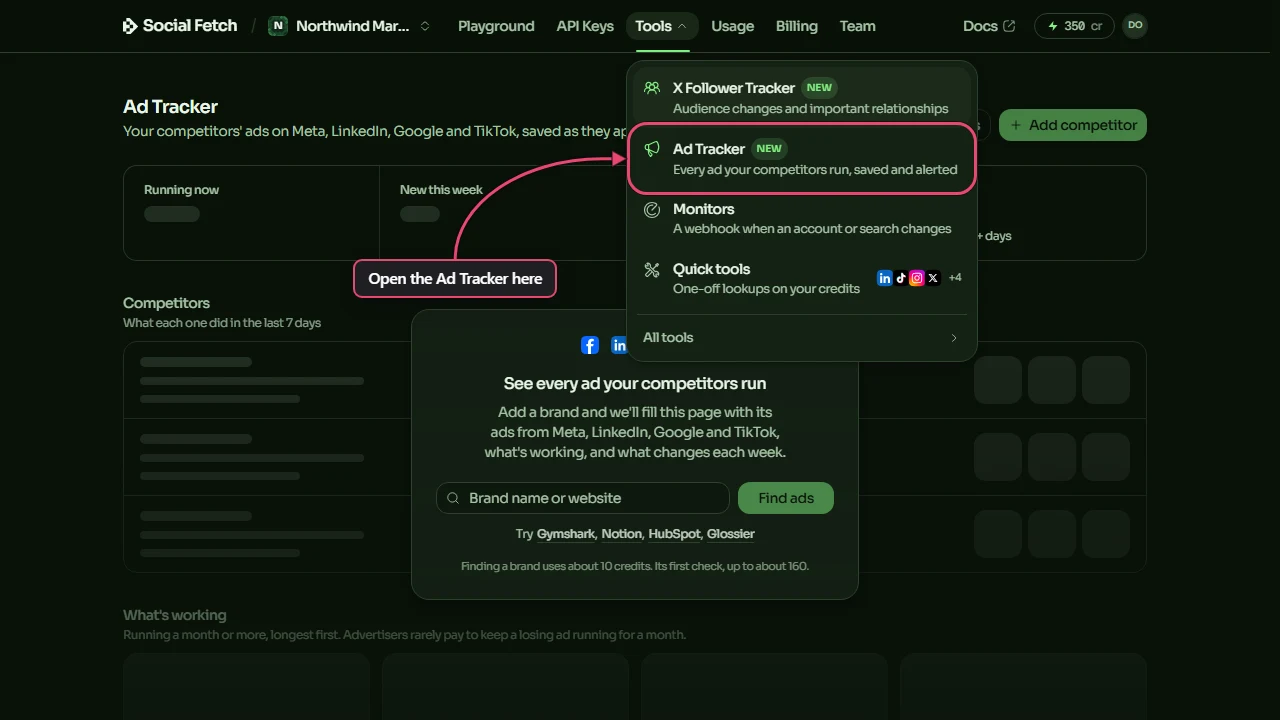1280x720 pixels.
Task: Open the Monitors menu item
Action: (802, 218)
